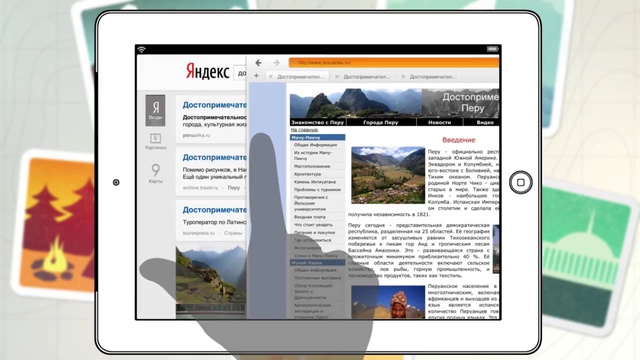640x360 pixels.
Task: Open 'Камень Интиуатана' sidebar item
Action: click(x=315, y=182)
